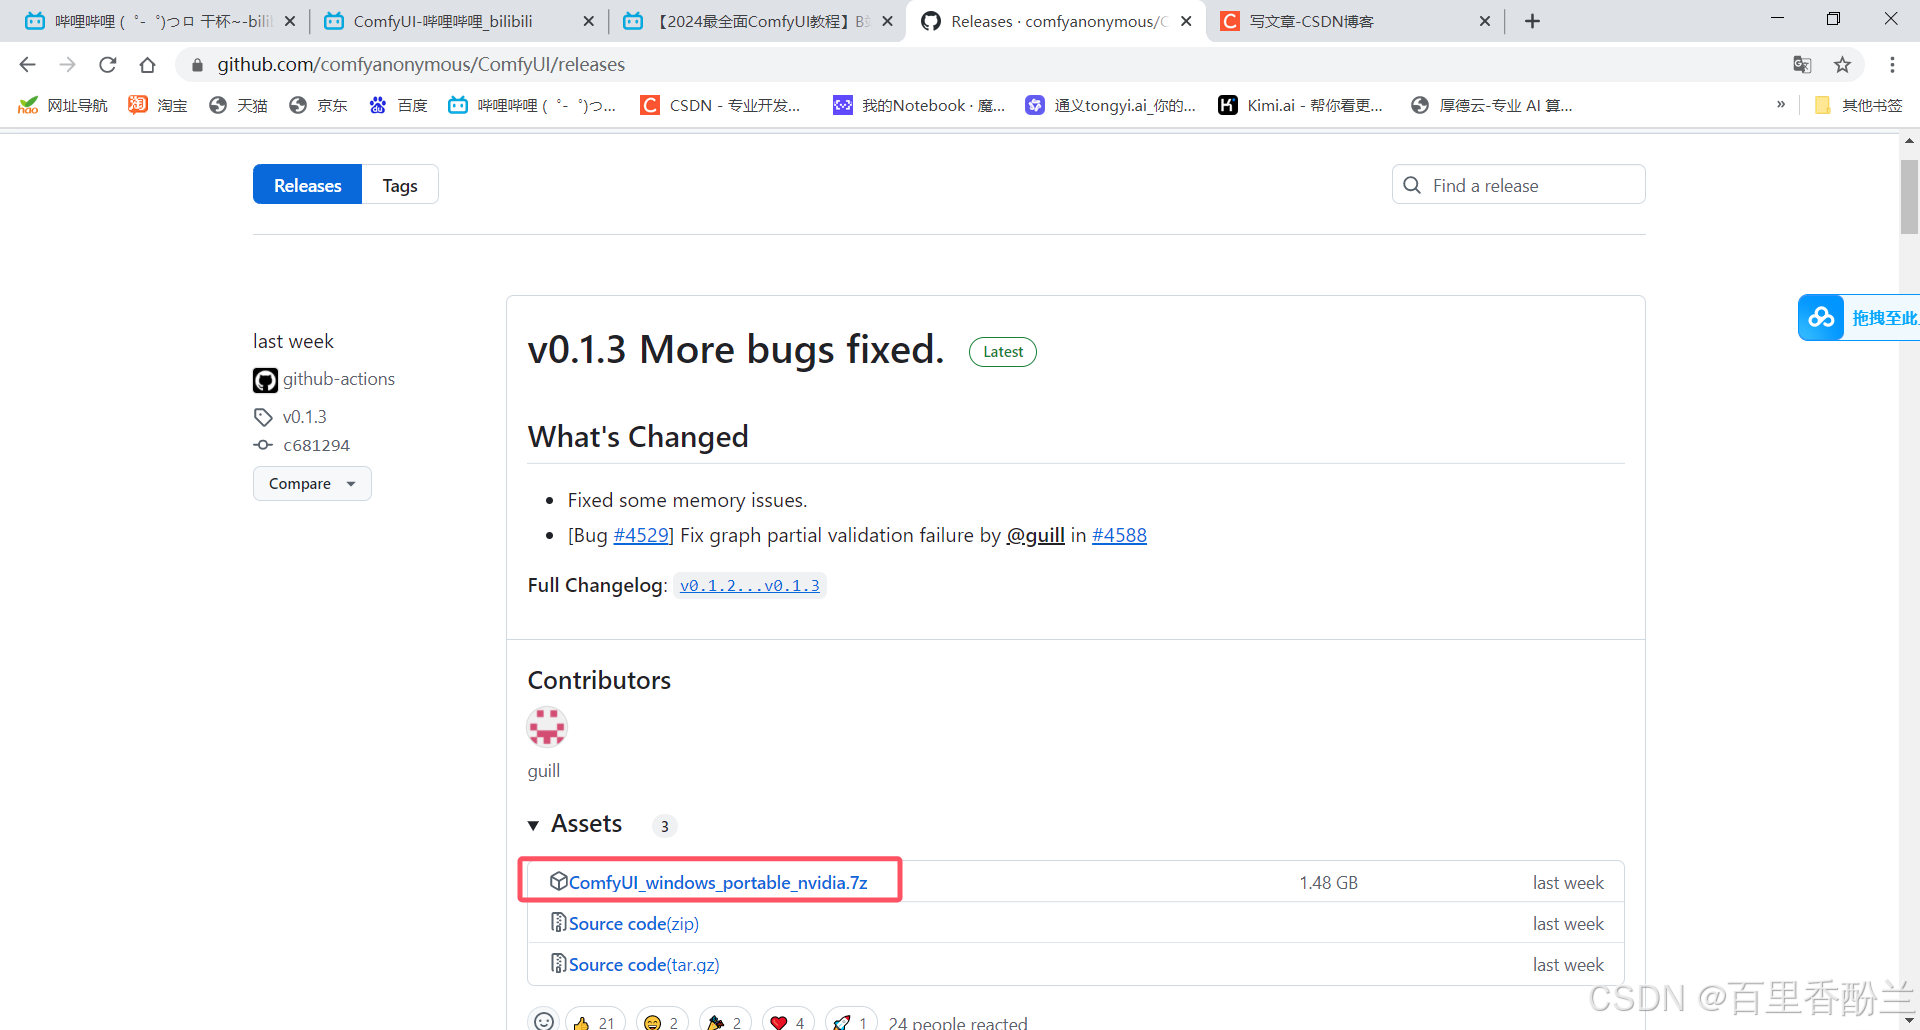Open a new browser tab

[x=1532, y=21]
